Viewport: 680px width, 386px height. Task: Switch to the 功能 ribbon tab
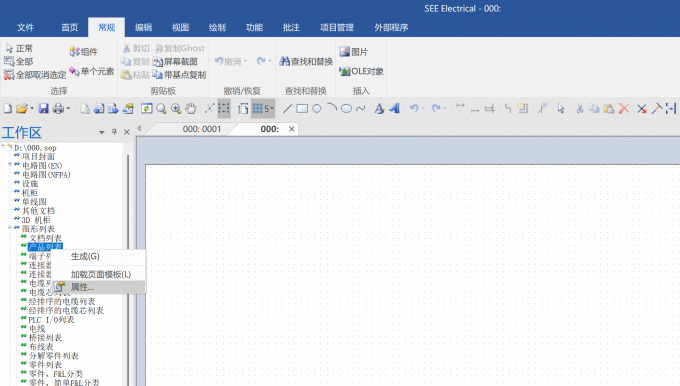point(254,27)
